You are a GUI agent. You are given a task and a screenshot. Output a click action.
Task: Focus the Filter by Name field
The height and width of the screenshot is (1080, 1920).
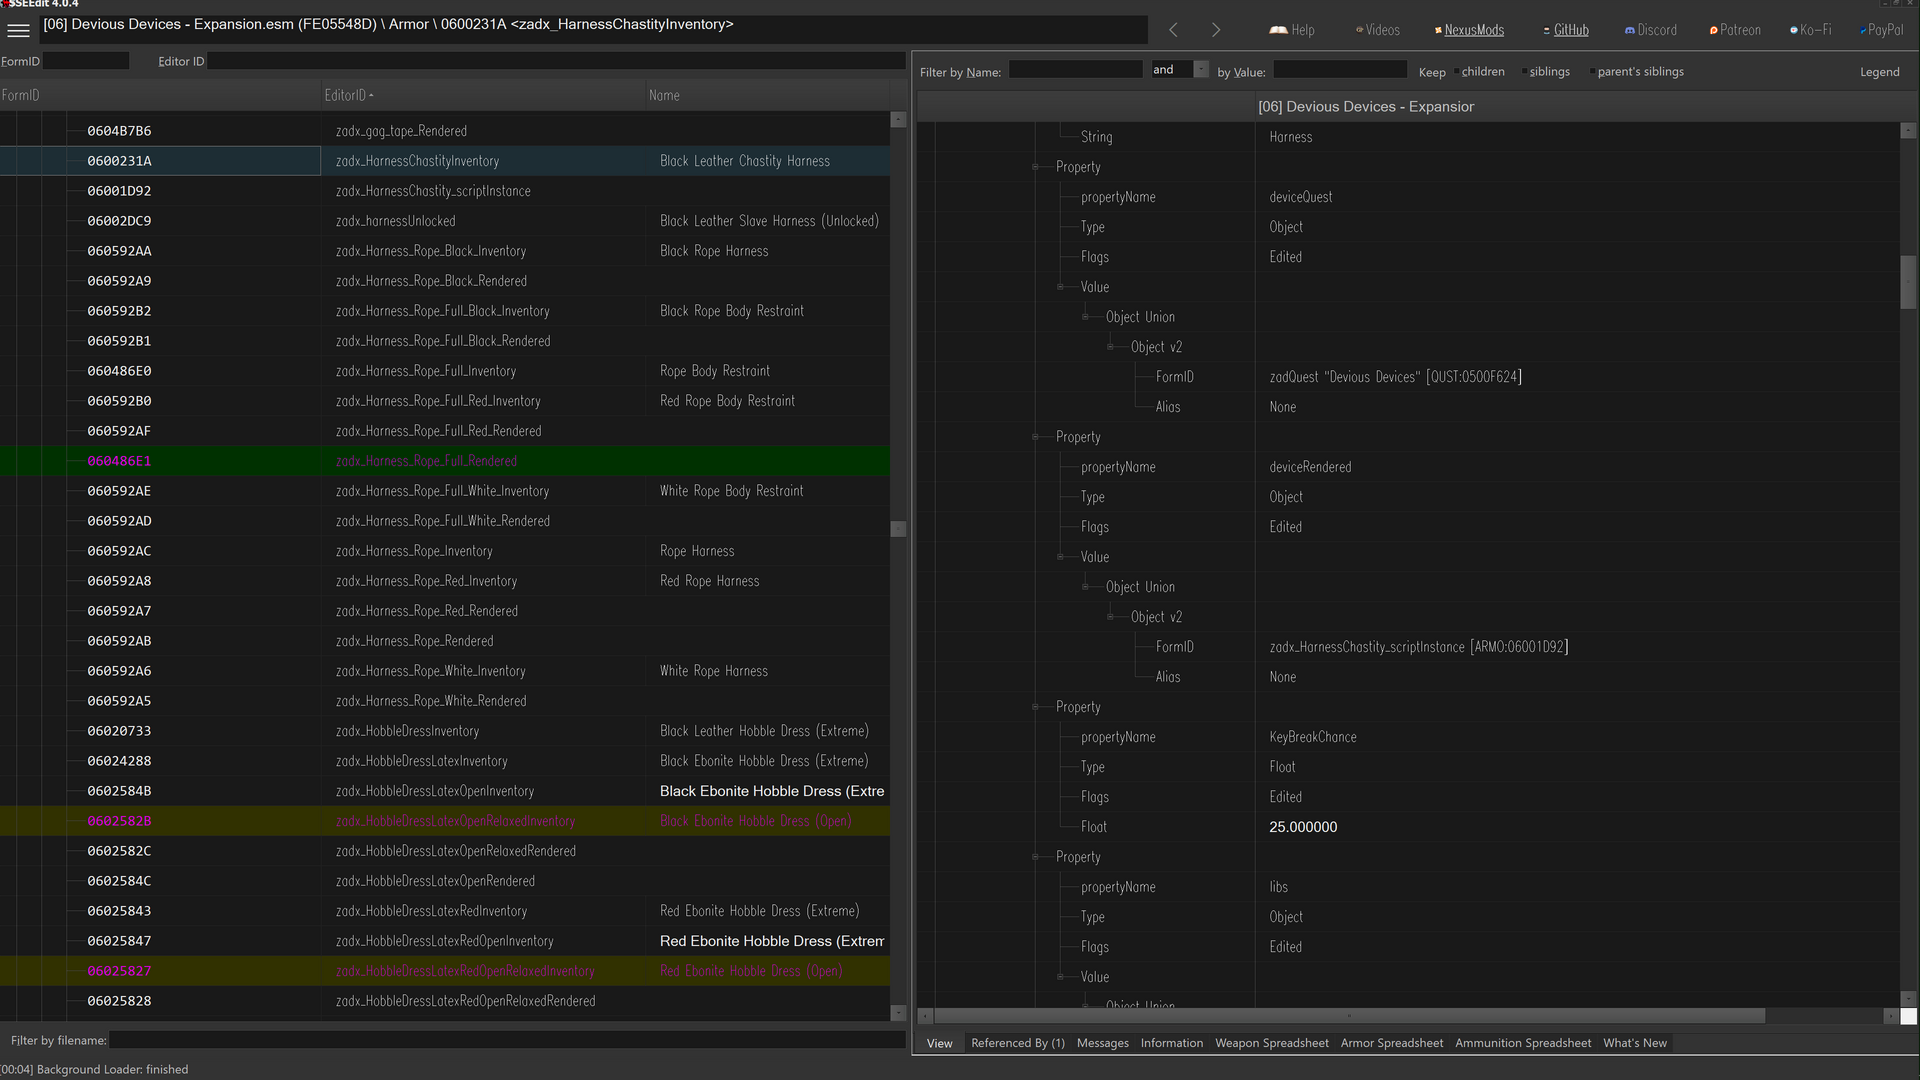coord(1075,70)
